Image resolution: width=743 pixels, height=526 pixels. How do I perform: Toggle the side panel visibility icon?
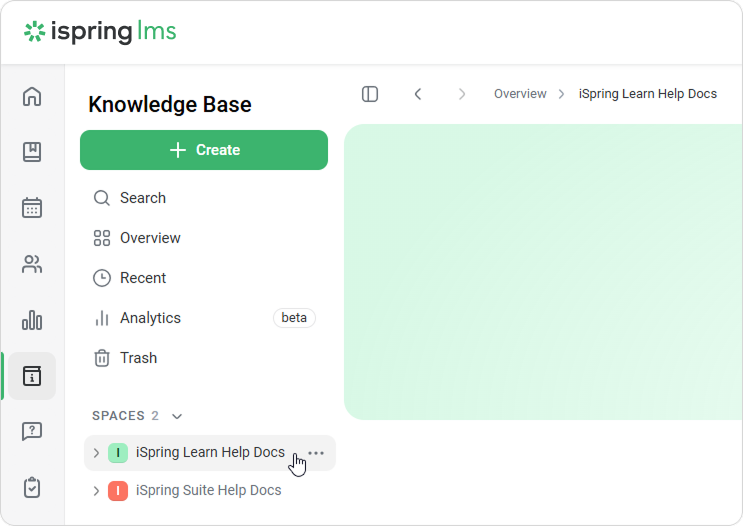[370, 94]
